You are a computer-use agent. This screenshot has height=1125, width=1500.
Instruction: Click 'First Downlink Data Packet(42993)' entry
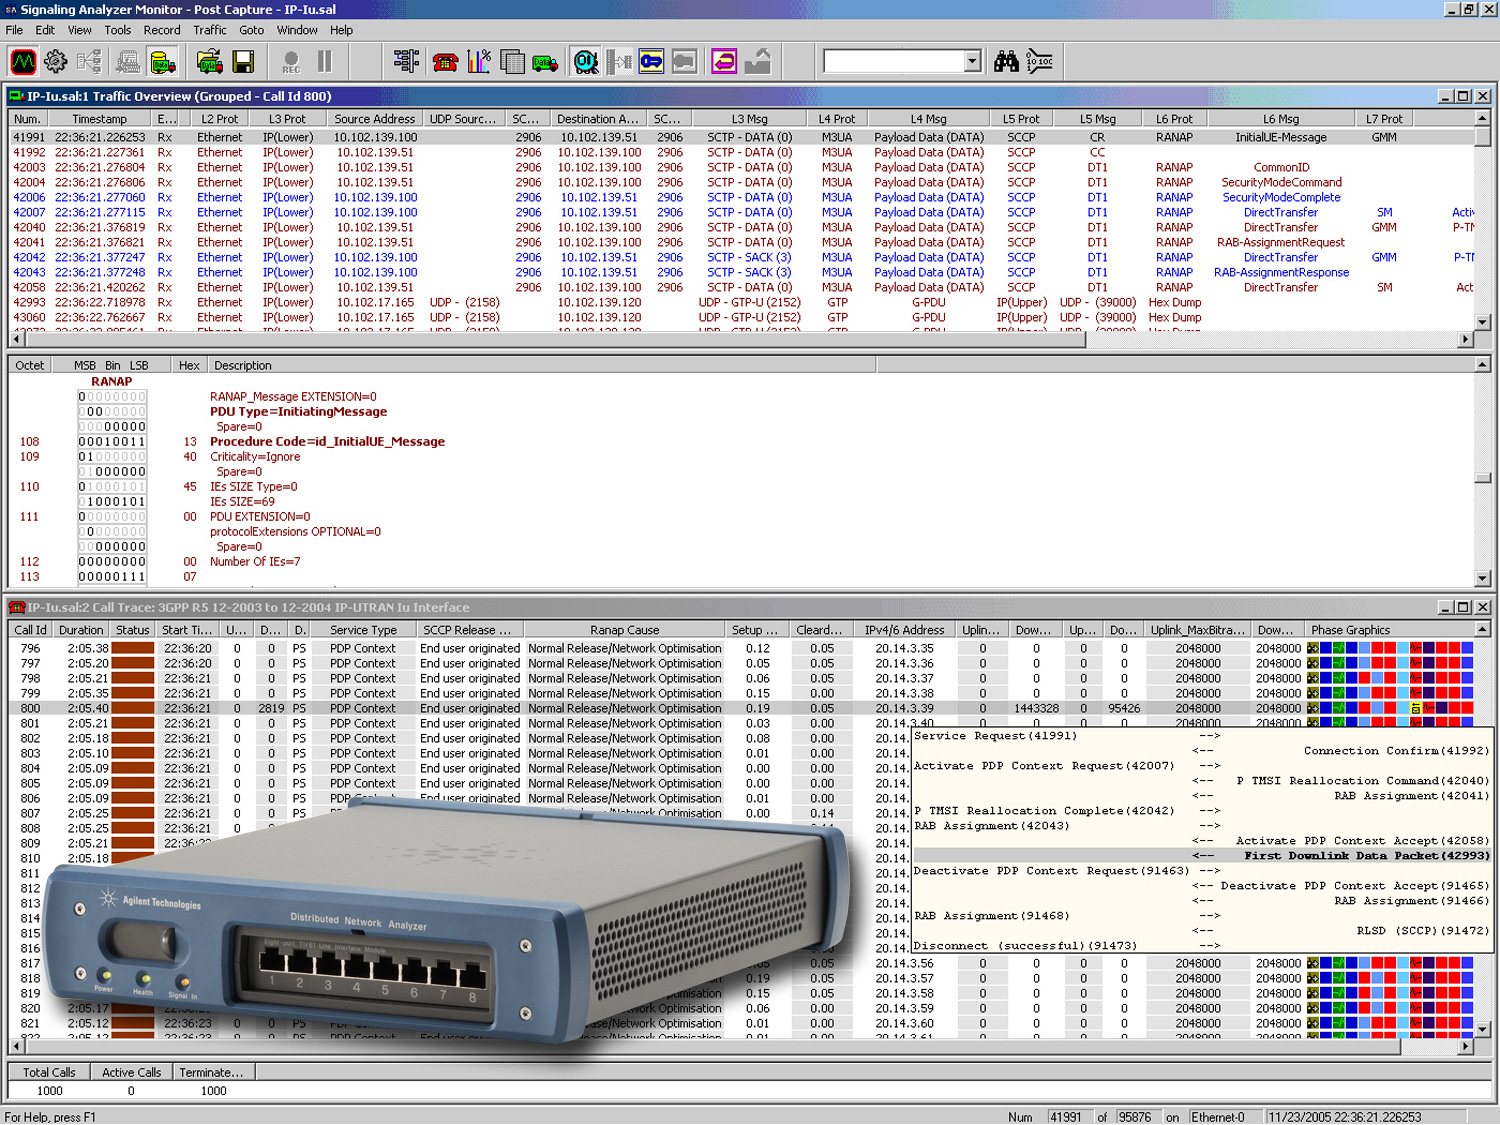pos(1366,856)
